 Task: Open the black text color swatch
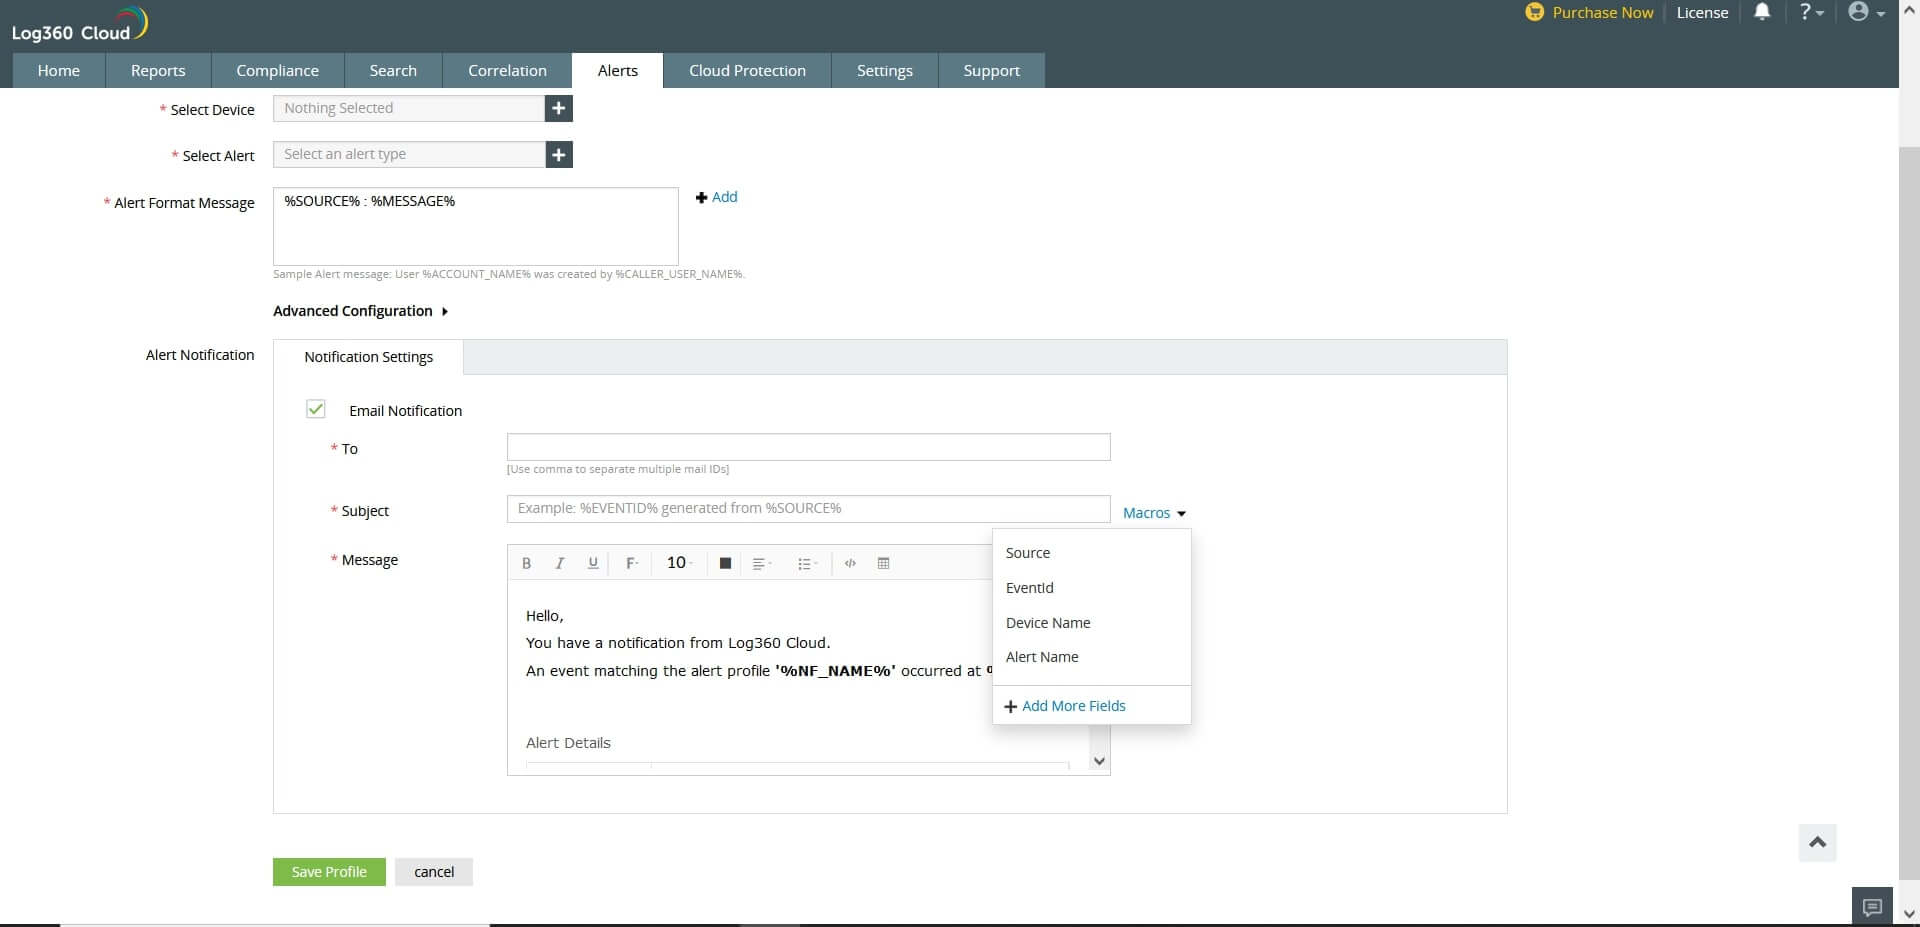[x=726, y=563]
